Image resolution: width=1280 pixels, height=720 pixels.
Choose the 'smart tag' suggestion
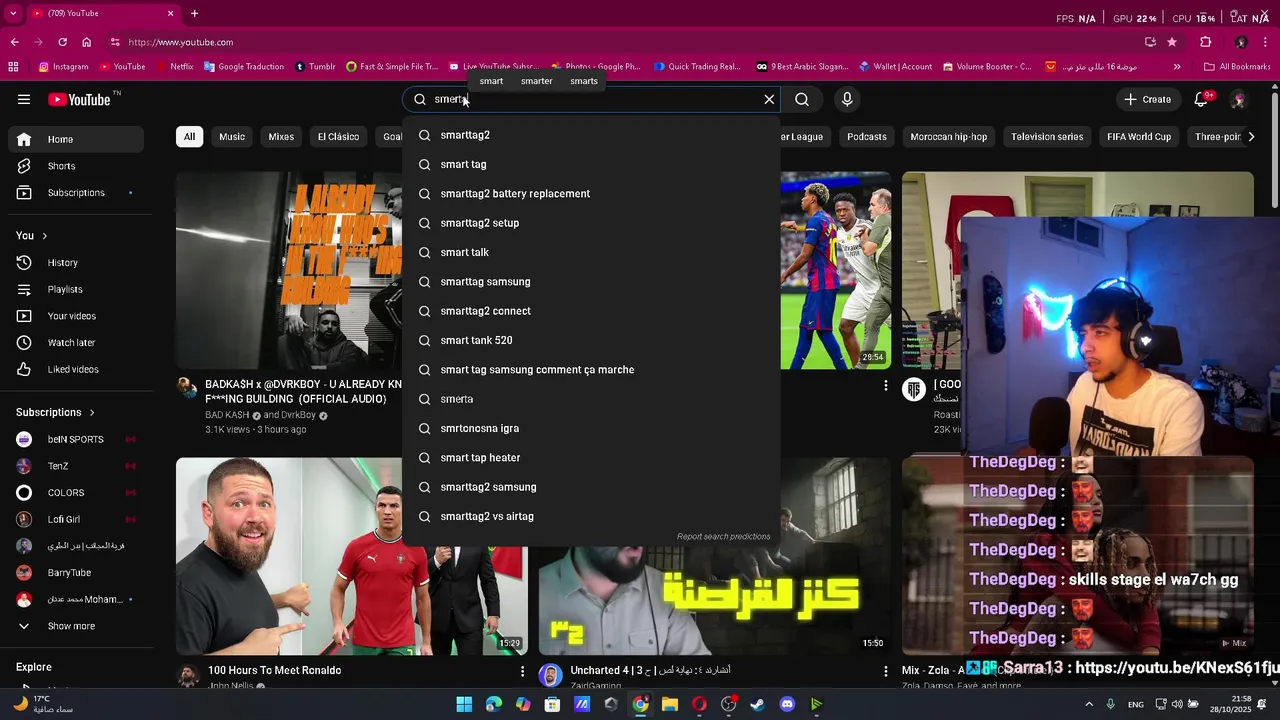591,164
